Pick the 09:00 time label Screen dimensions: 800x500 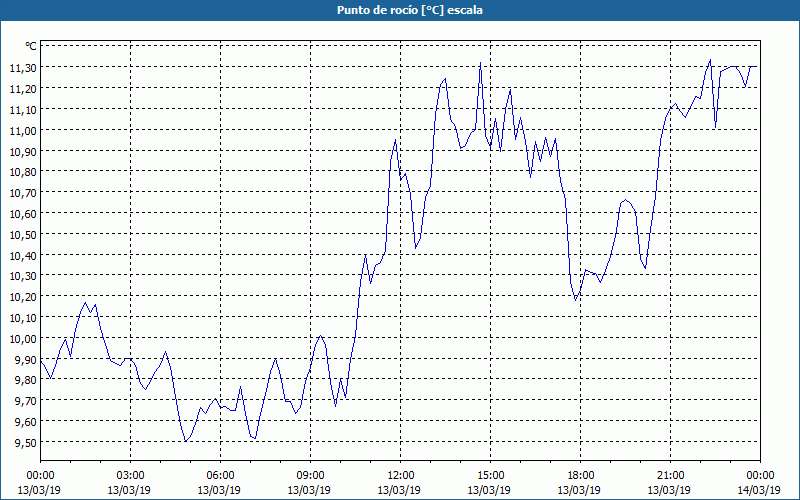[x=310, y=476]
